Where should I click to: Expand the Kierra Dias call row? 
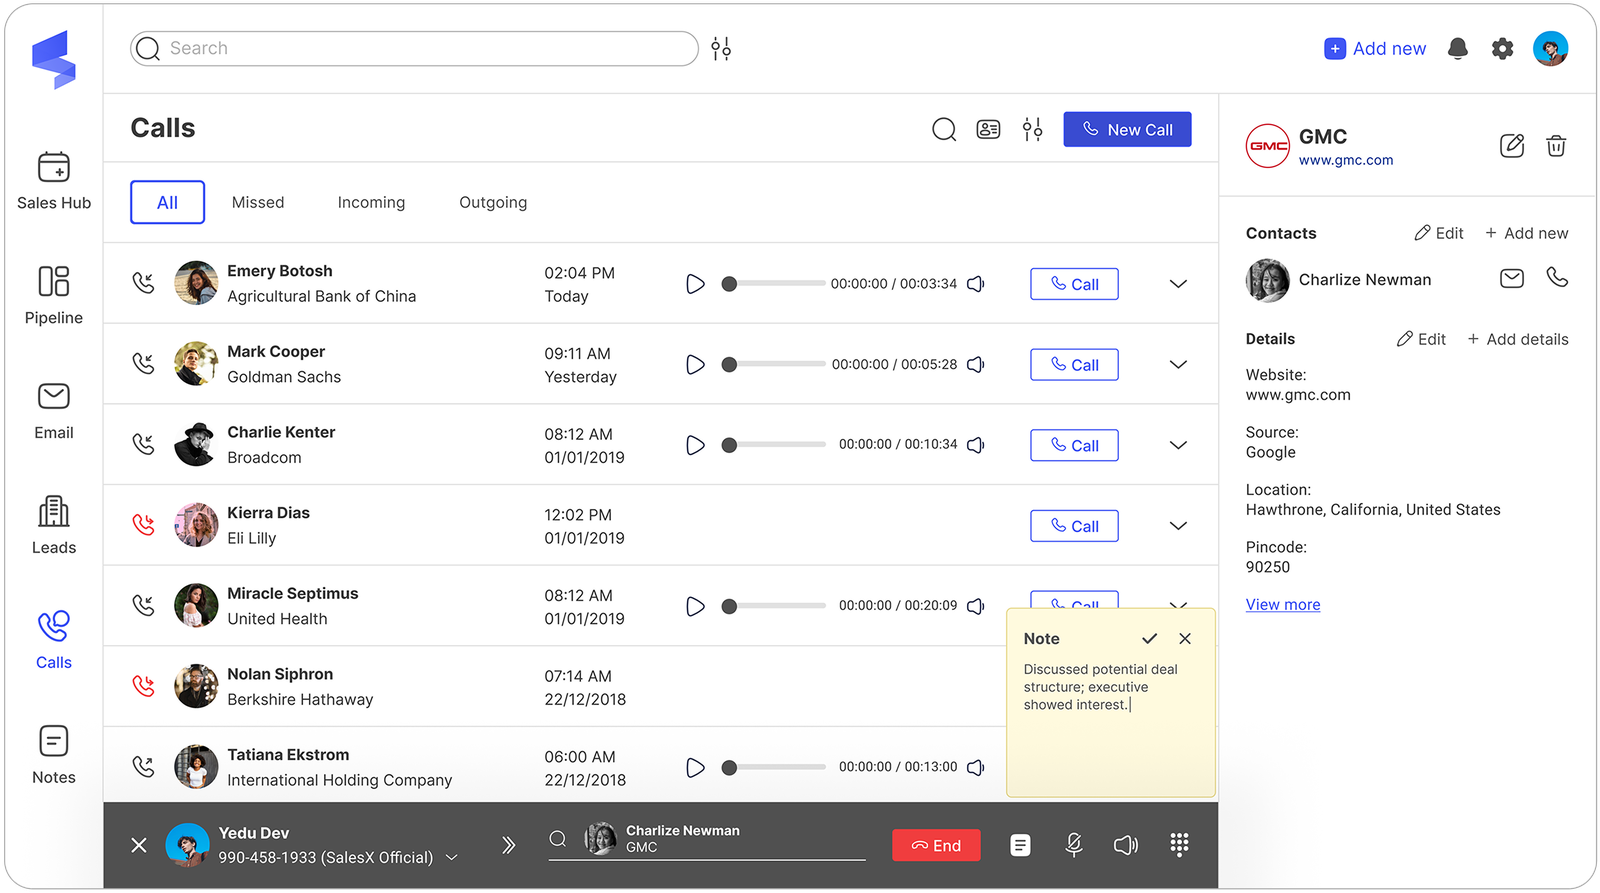coord(1178,526)
